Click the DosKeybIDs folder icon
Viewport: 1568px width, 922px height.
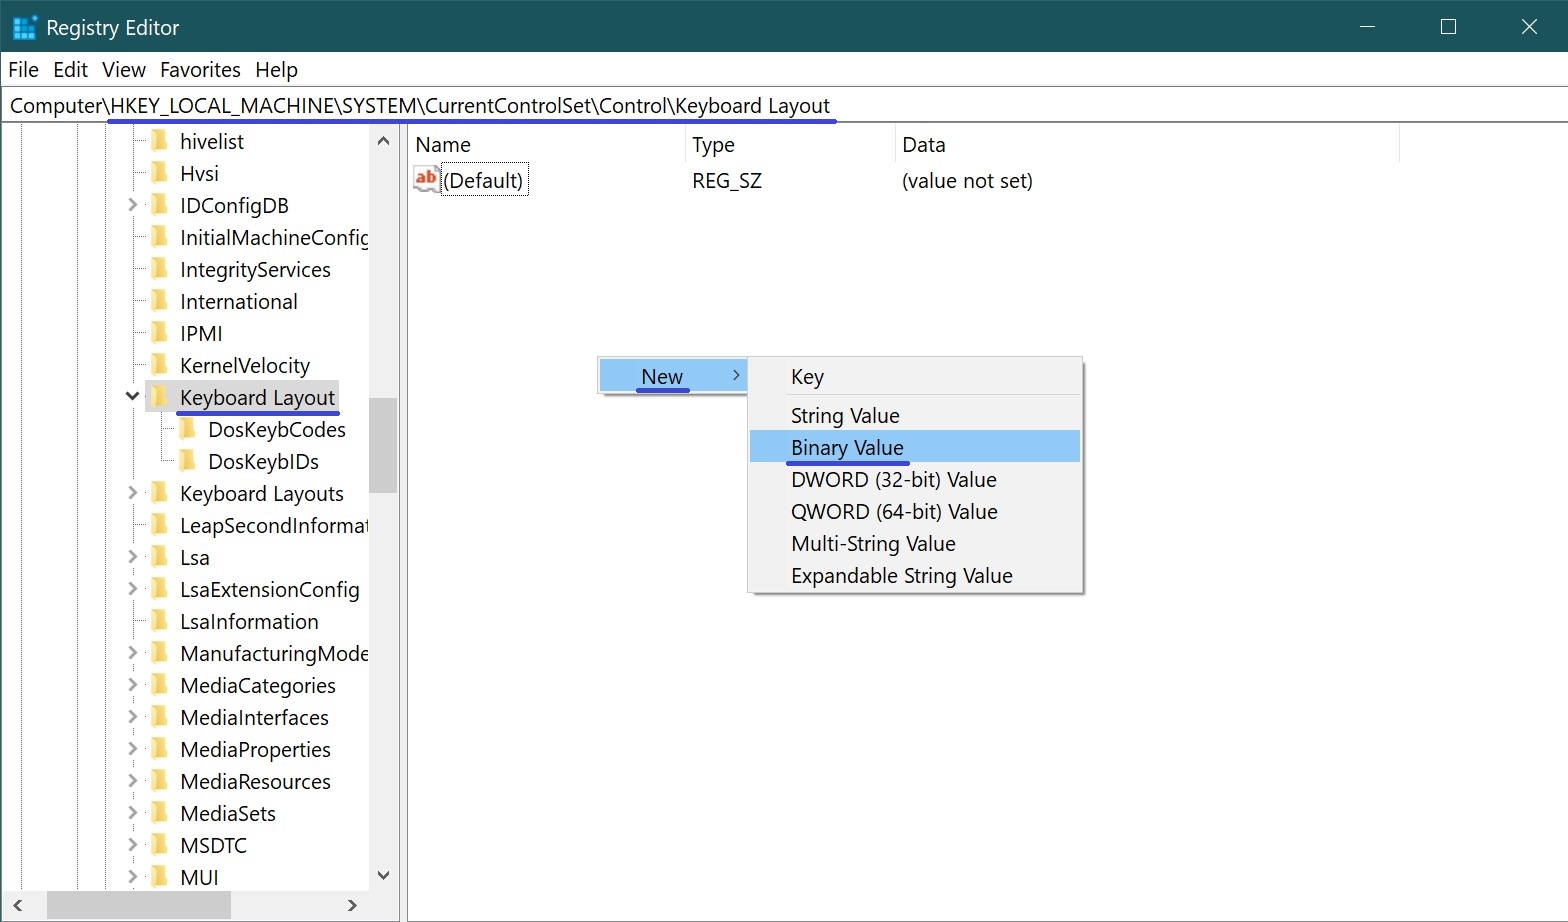pyautogui.click(x=187, y=461)
